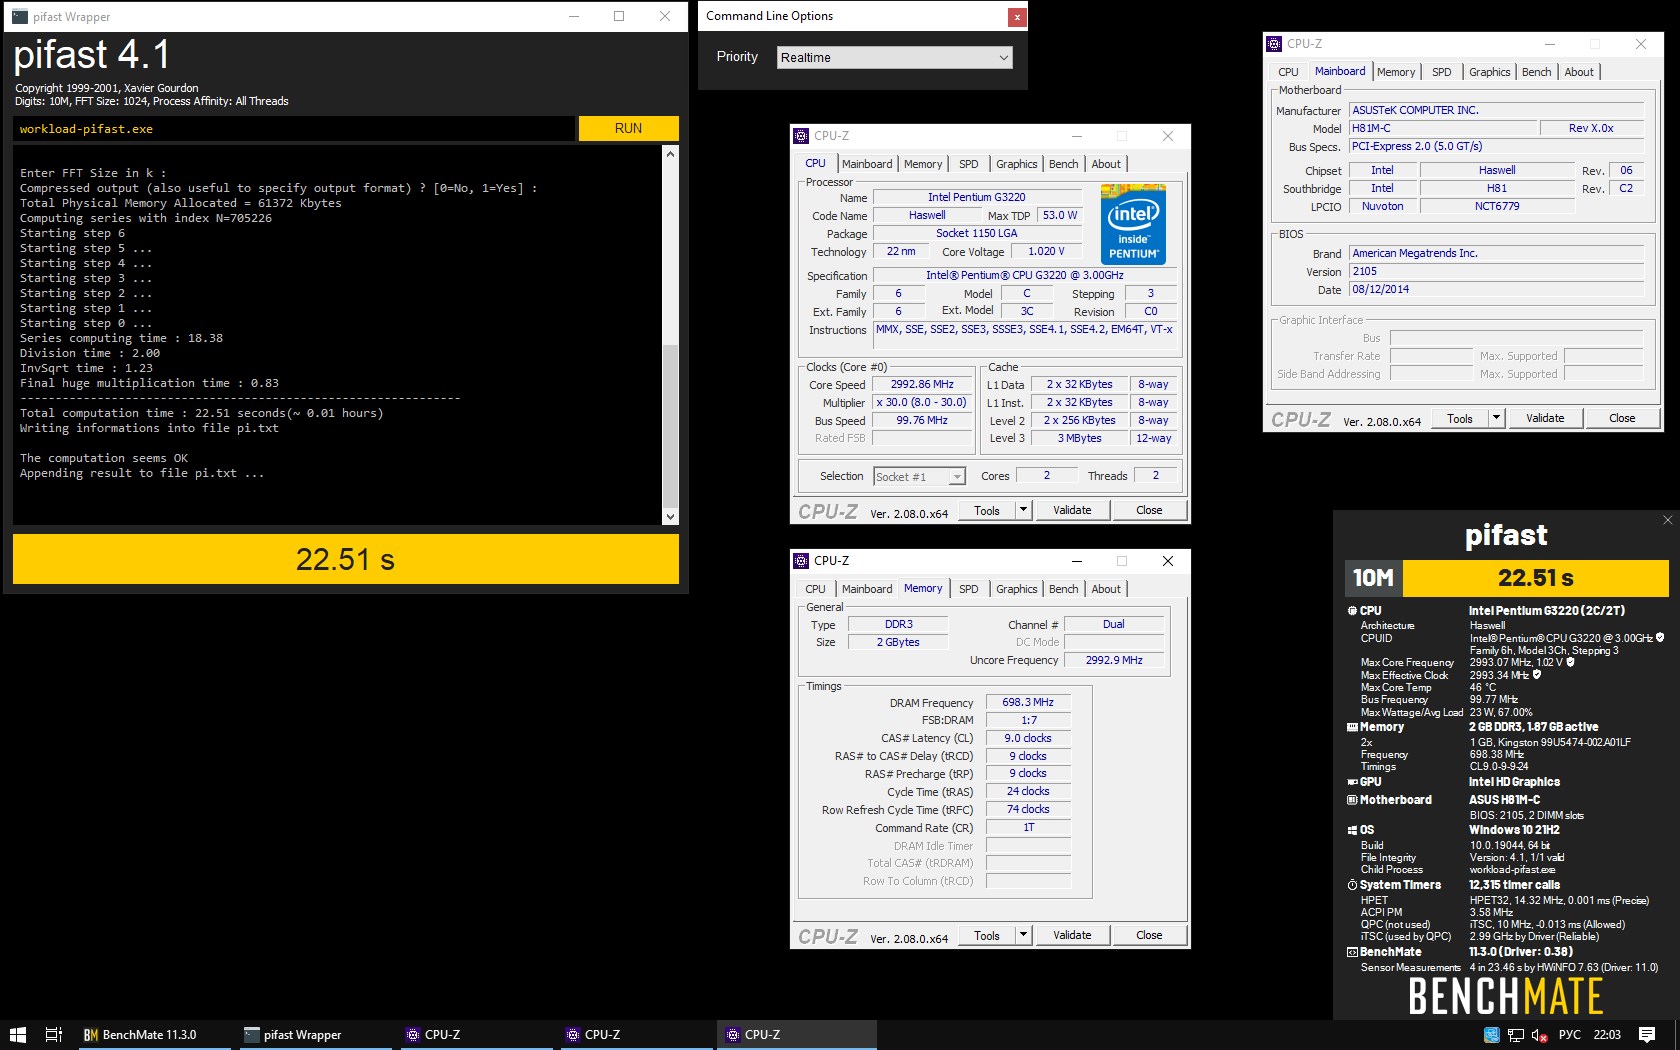The width and height of the screenshot is (1680, 1050).
Task: Click the BenchMate section icon above Sensor Measurements
Action: click(x=1352, y=952)
